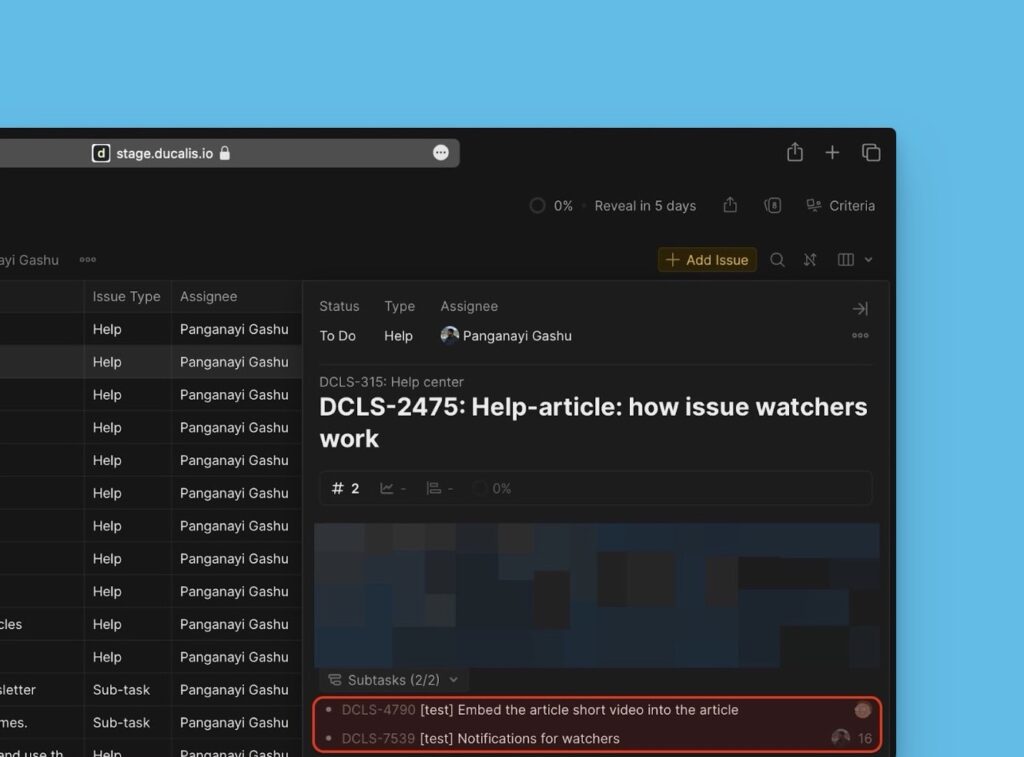Viewport: 1024px width, 757px height.
Task: Click the share icon beside Reveal in 5 days
Action: [729, 205]
